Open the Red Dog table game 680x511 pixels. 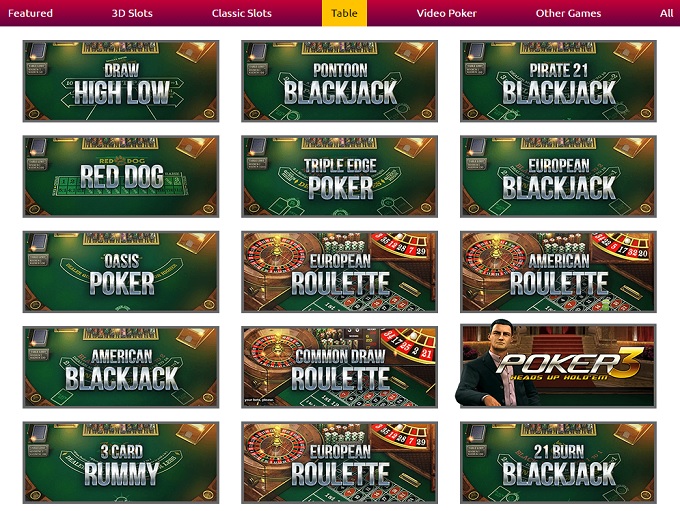pos(121,177)
